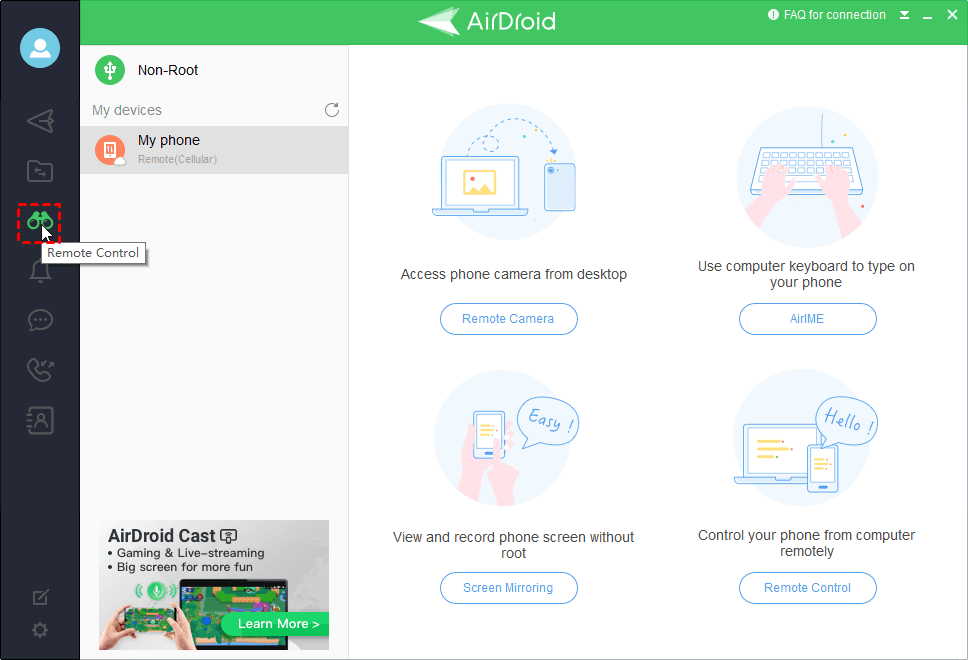Click the green USB Non-Root icon
The width and height of the screenshot is (968, 660).
110,70
